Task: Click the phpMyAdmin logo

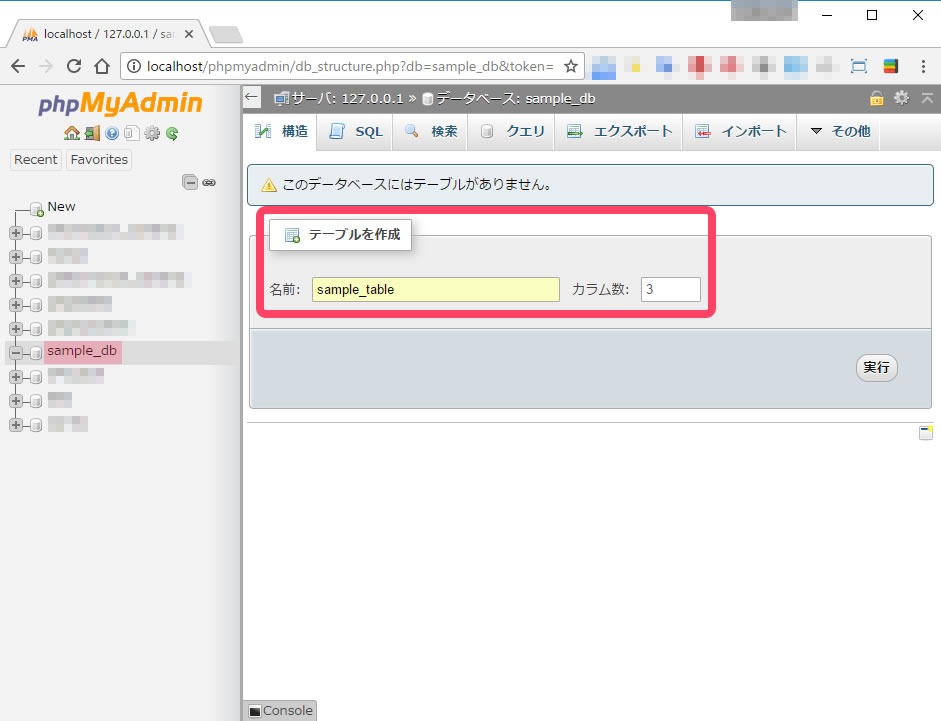Action: [x=120, y=103]
